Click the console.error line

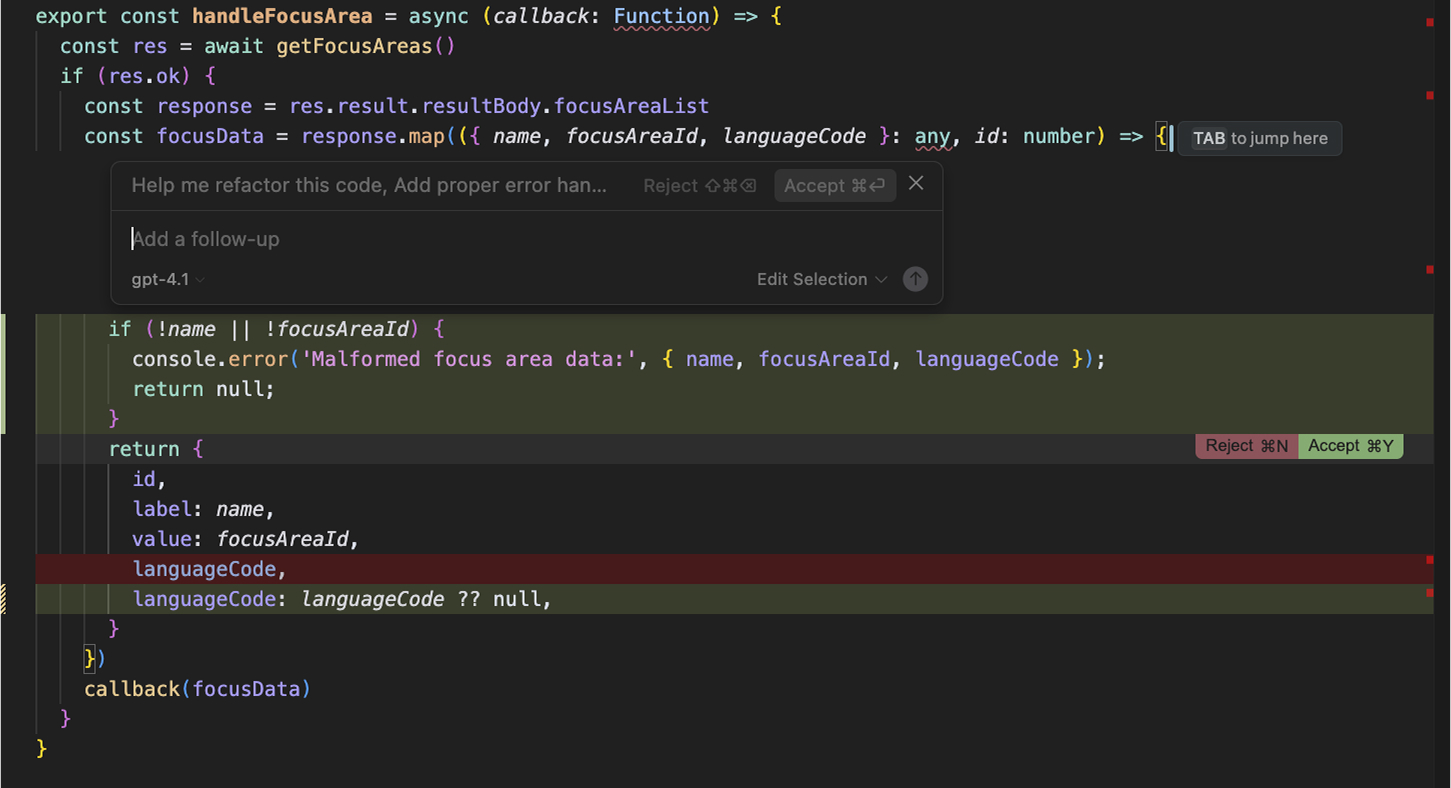point(619,359)
